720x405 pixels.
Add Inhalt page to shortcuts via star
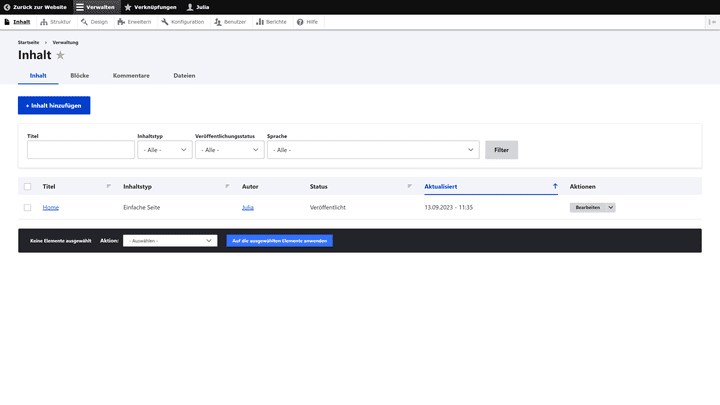click(60, 55)
